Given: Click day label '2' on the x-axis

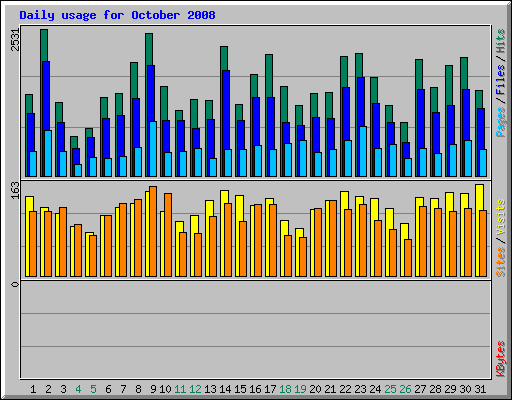Looking at the screenshot, I should click(x=48, y=389).
